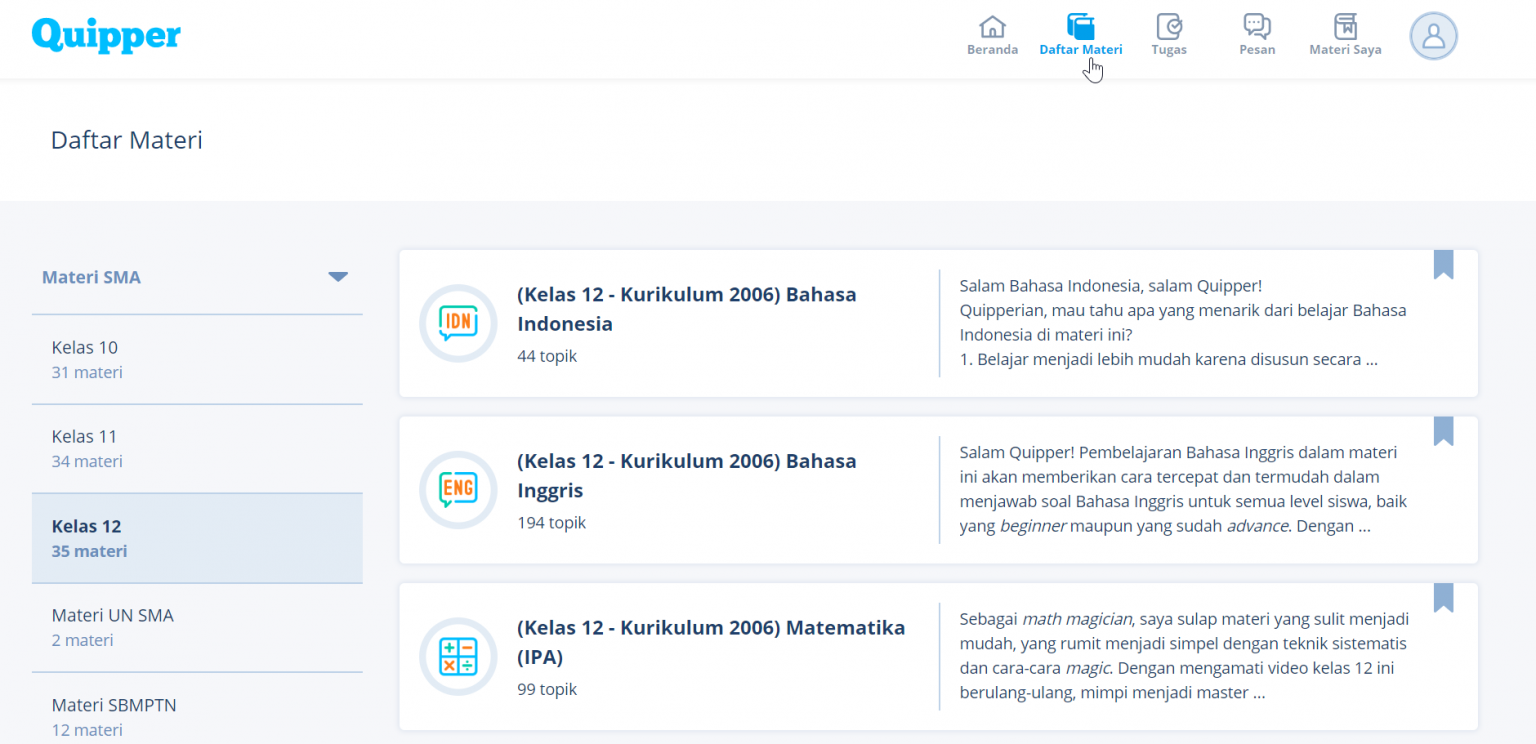This screenshot has height=744, width=1536.
Task: Open the profile avatar icon
Action: 1433,36
